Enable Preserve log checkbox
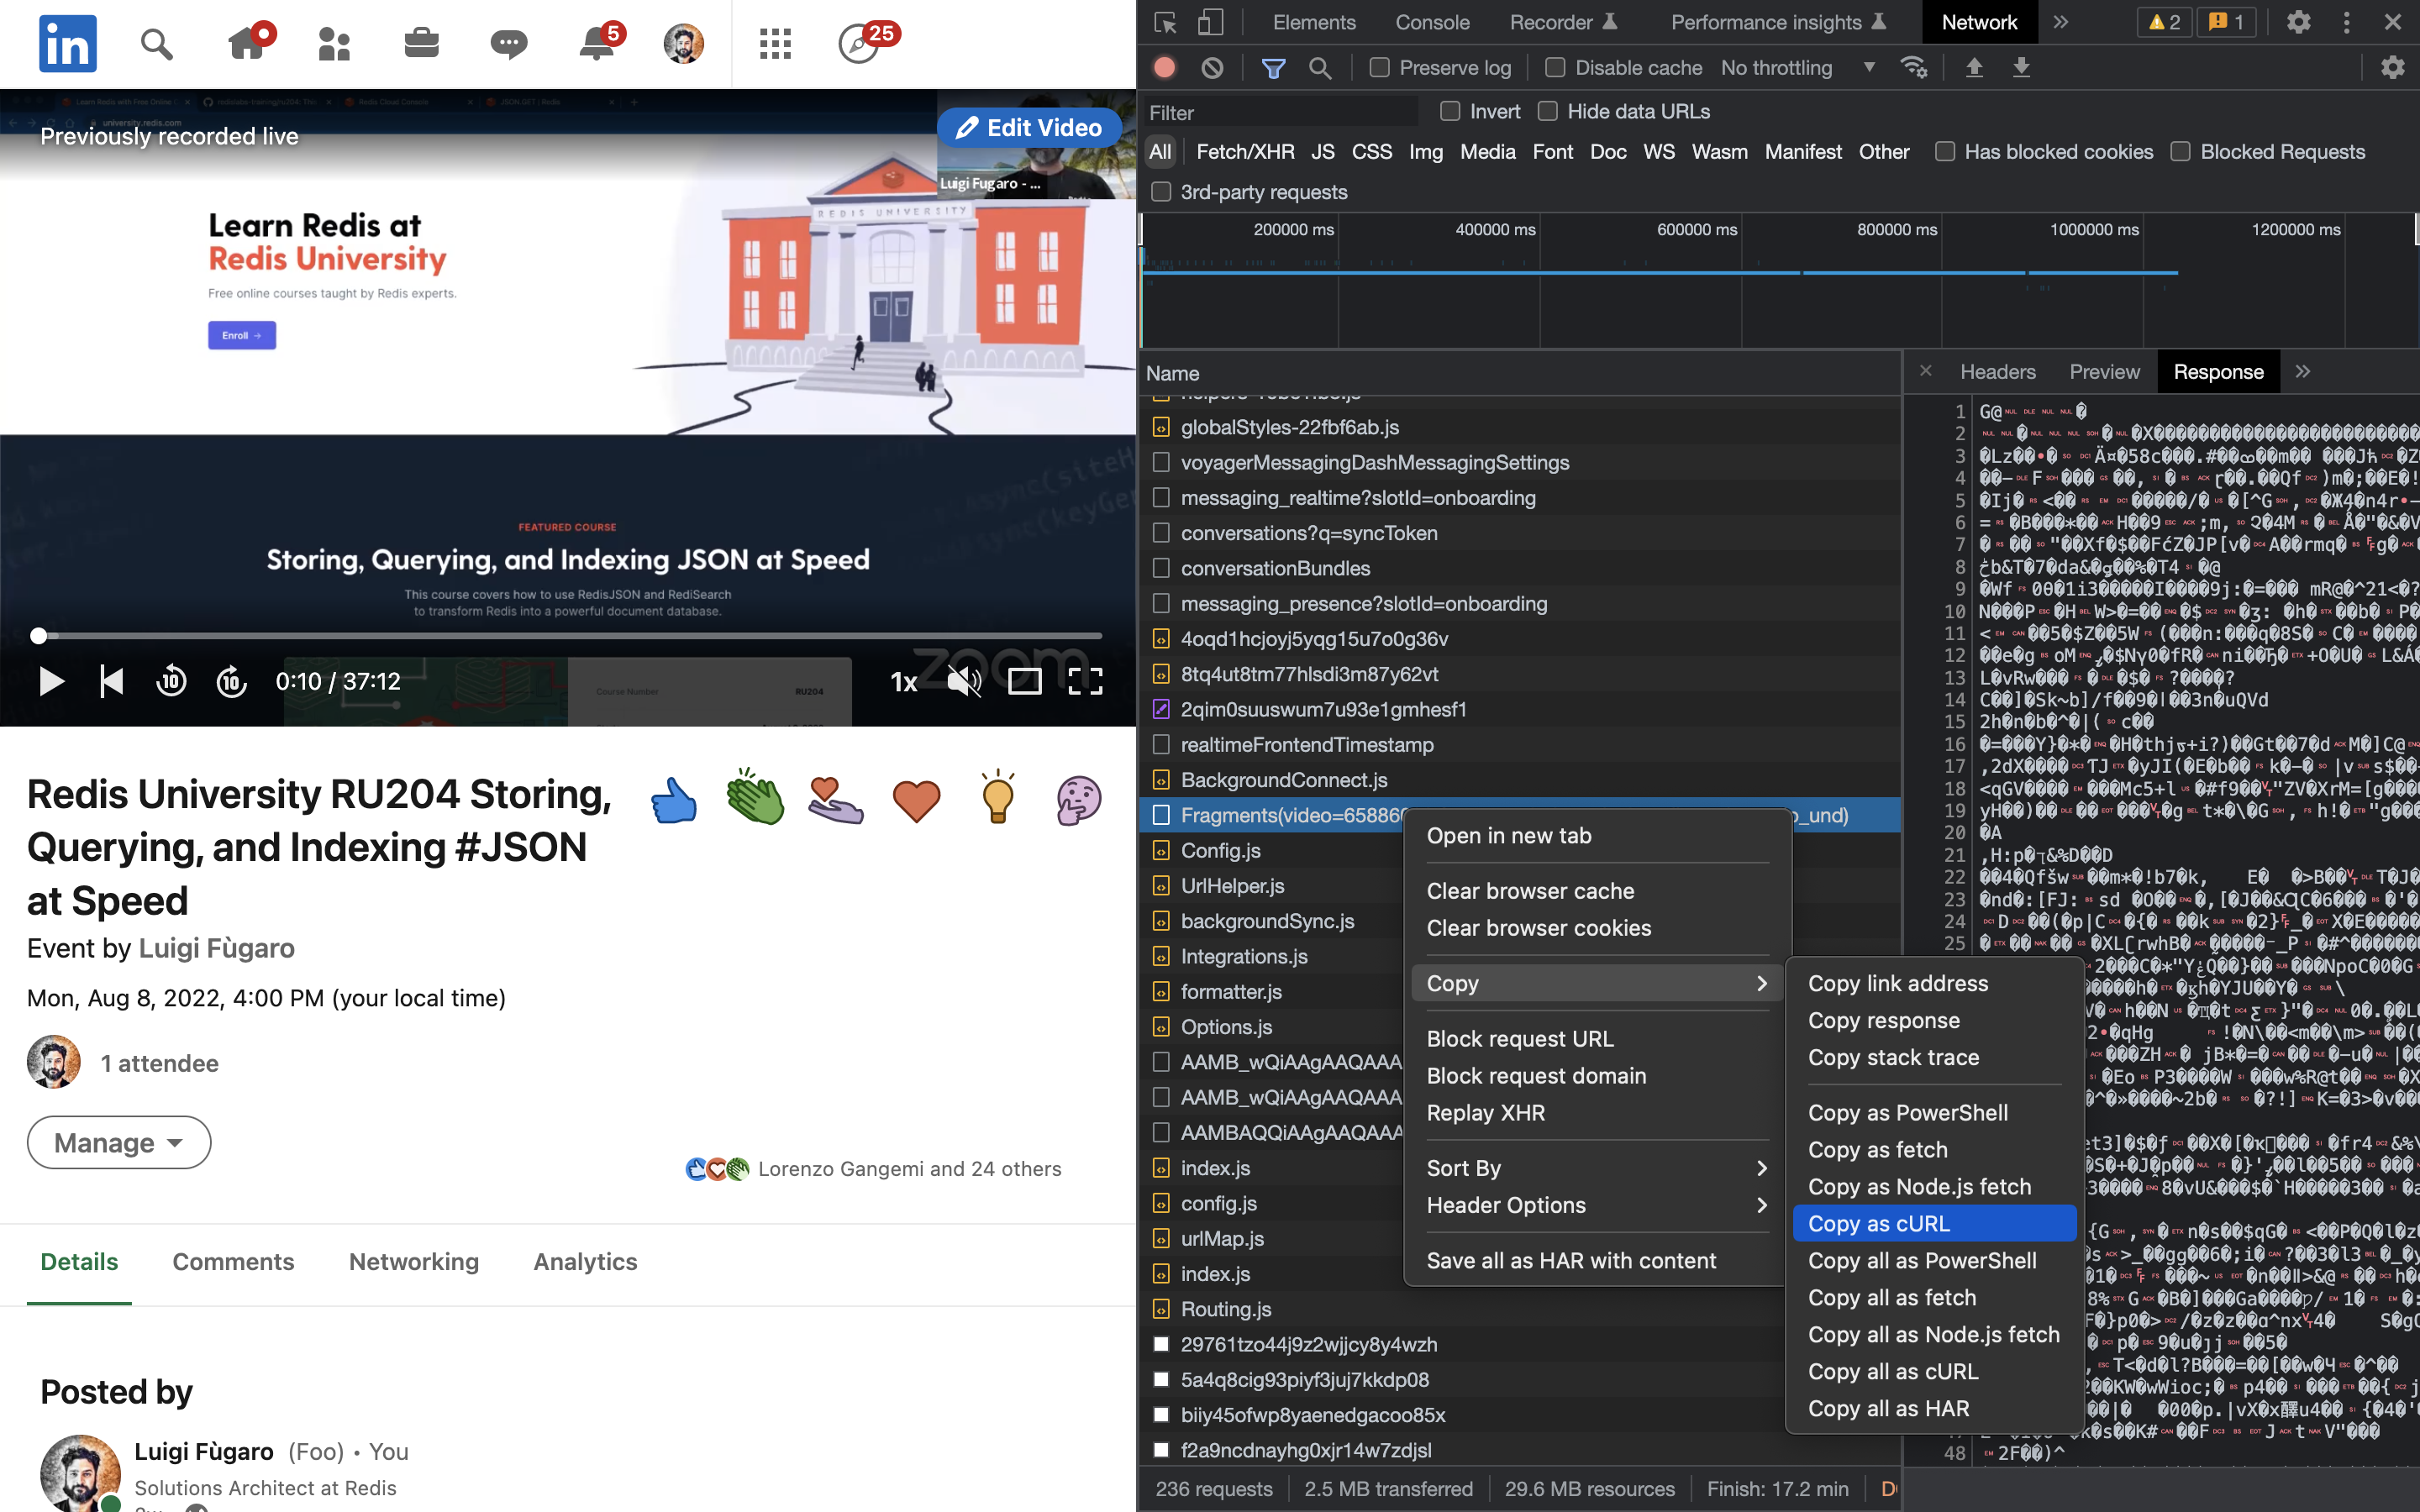The image size is (2420, 1512). 1380,68
